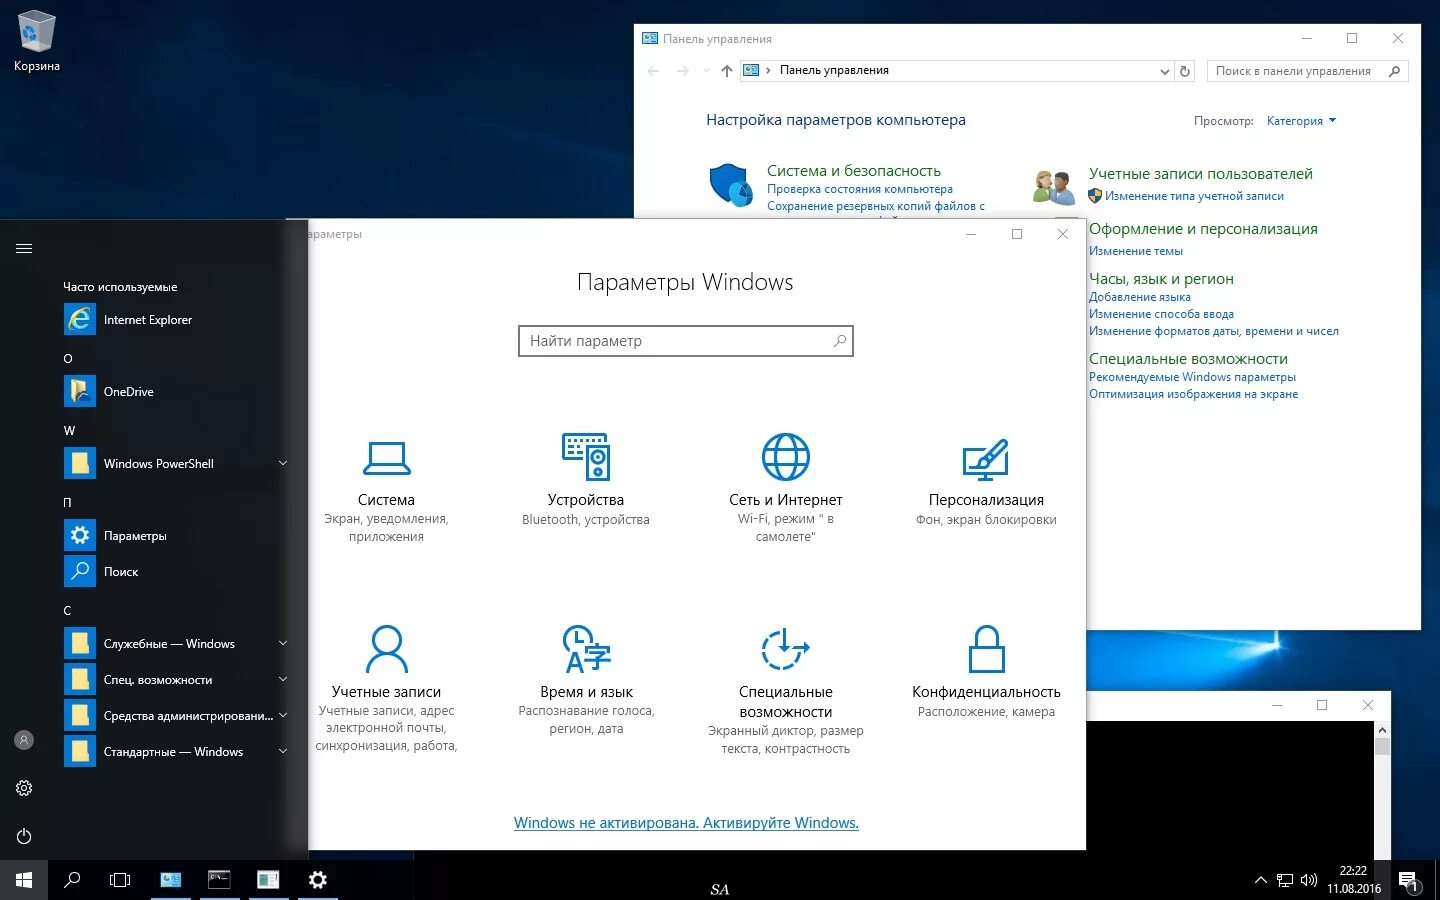Open the action center notification icon

click(x=1409, y=881)
